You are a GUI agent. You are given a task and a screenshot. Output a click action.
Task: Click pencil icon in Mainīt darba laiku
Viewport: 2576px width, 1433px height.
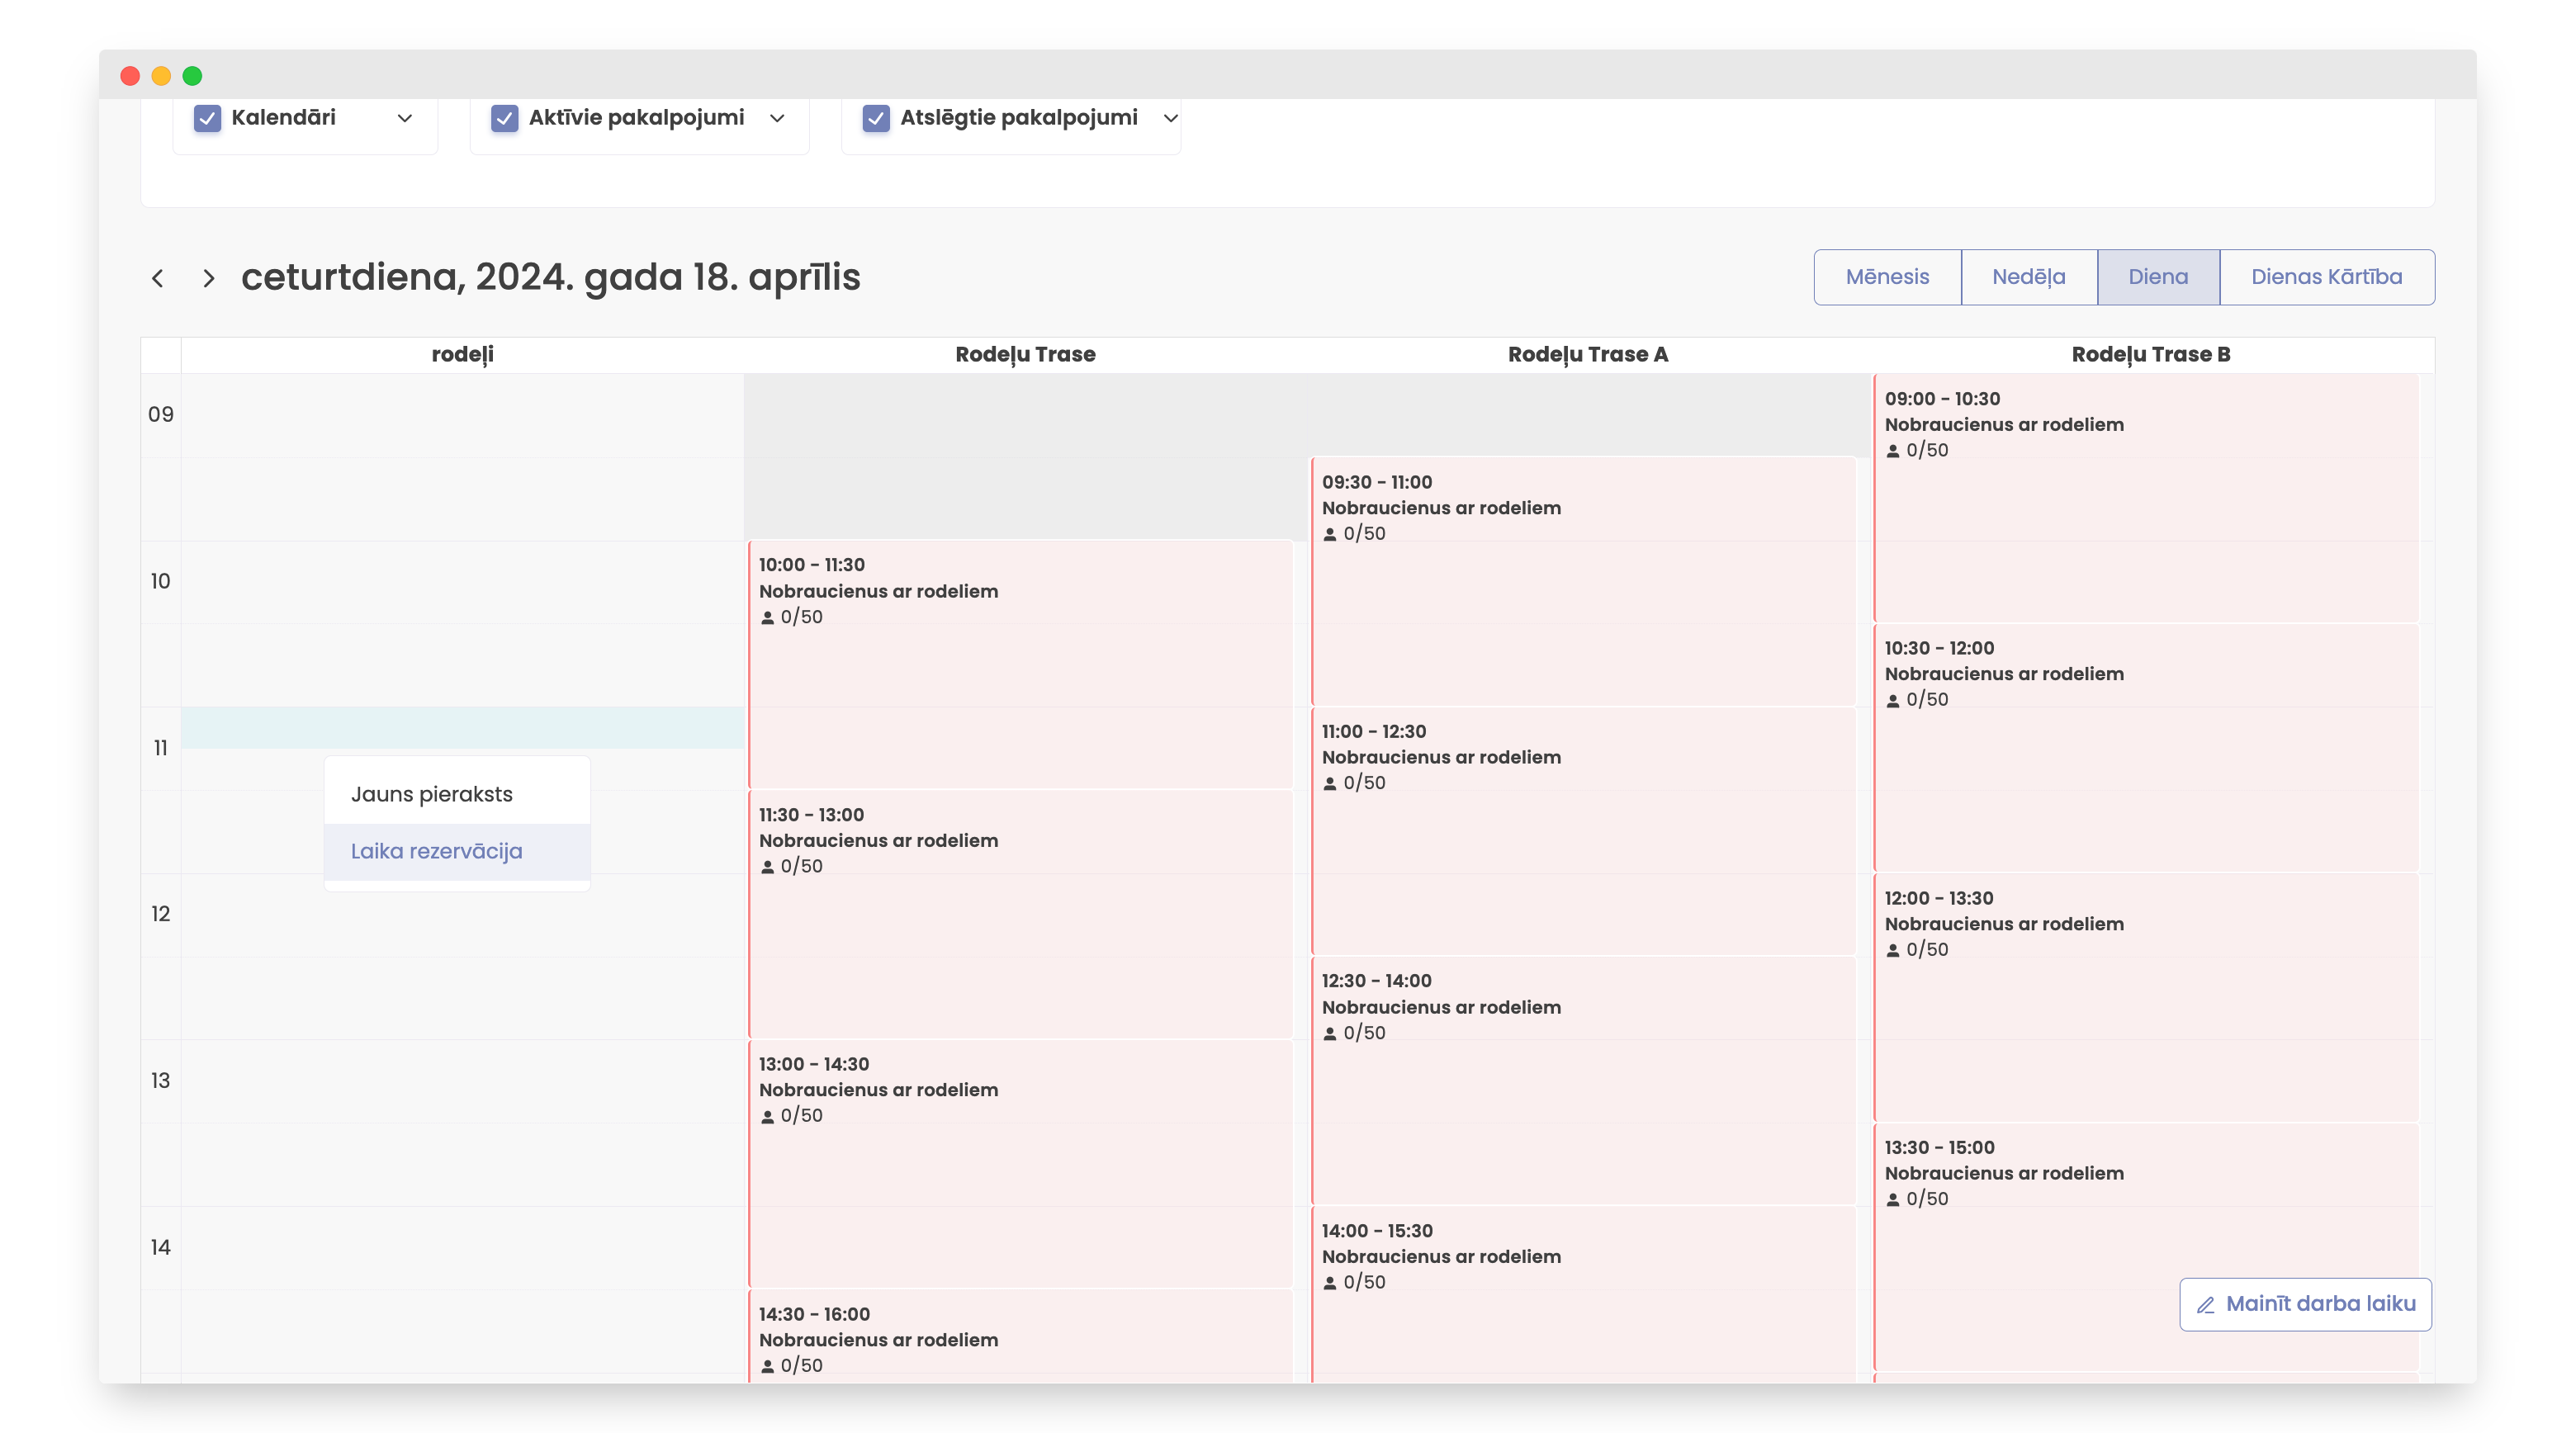[2205, 1305]
